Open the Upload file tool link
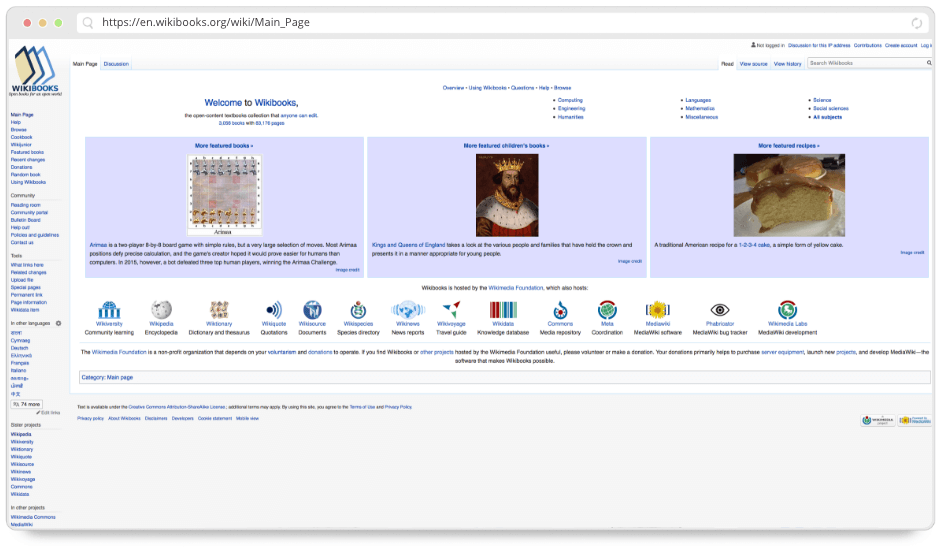942x555 pixels. (x=22, y=280)
